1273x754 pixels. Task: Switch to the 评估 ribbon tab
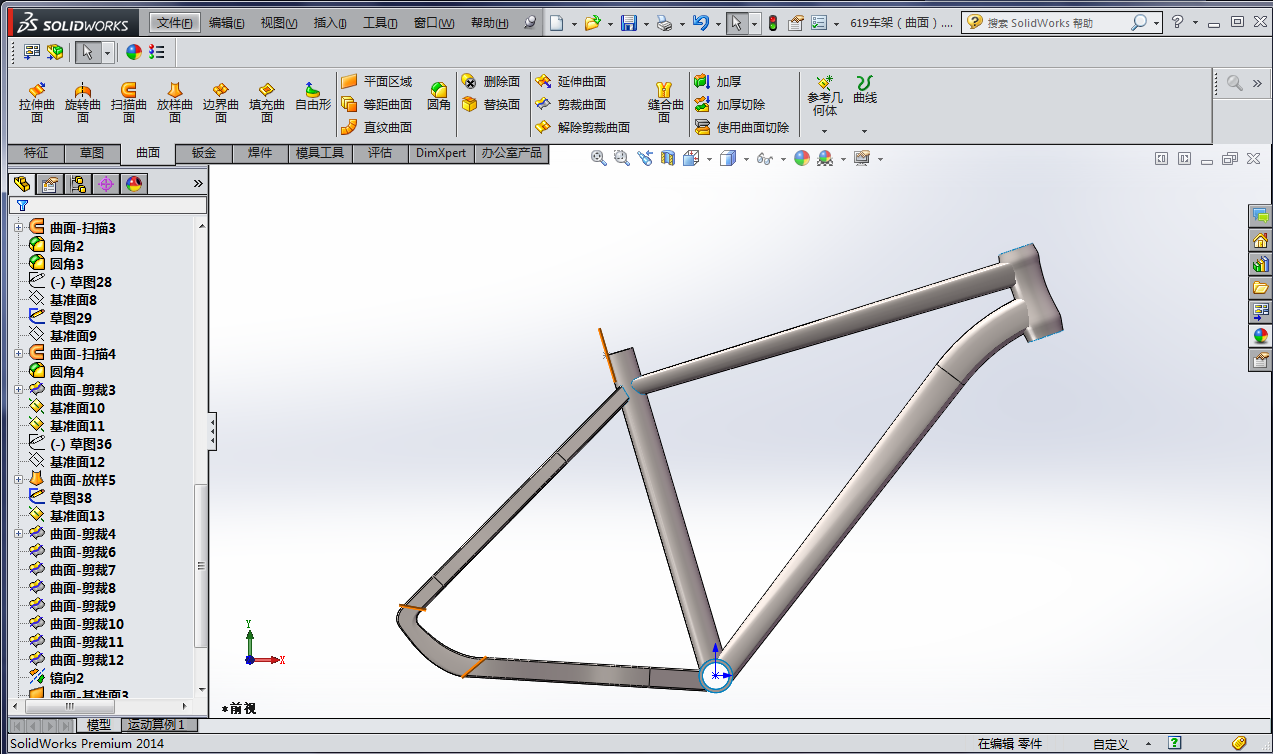380,153
